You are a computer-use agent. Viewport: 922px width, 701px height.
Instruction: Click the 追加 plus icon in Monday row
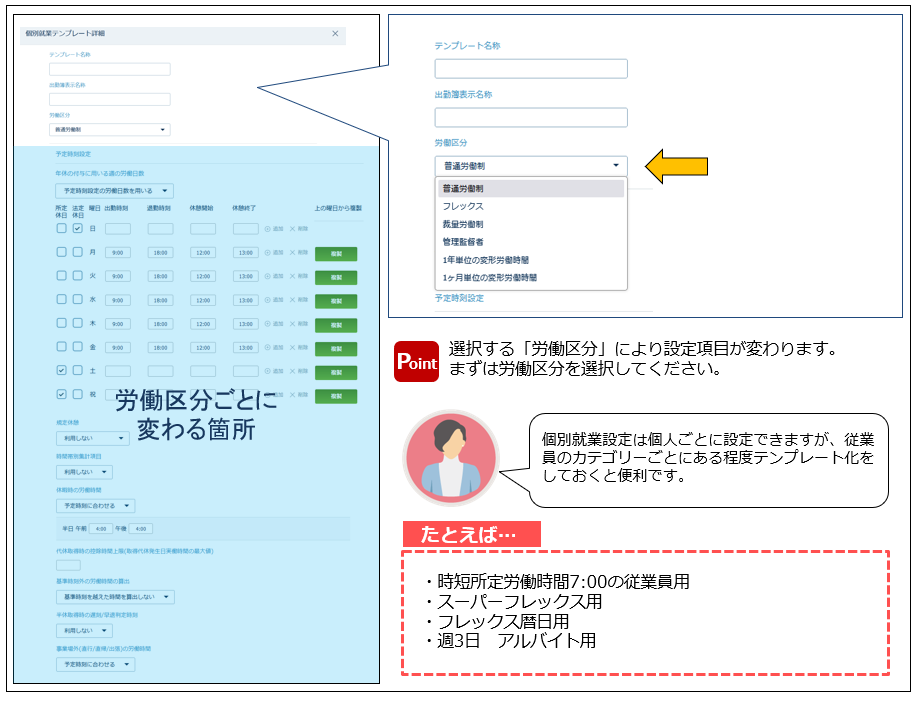268,252
